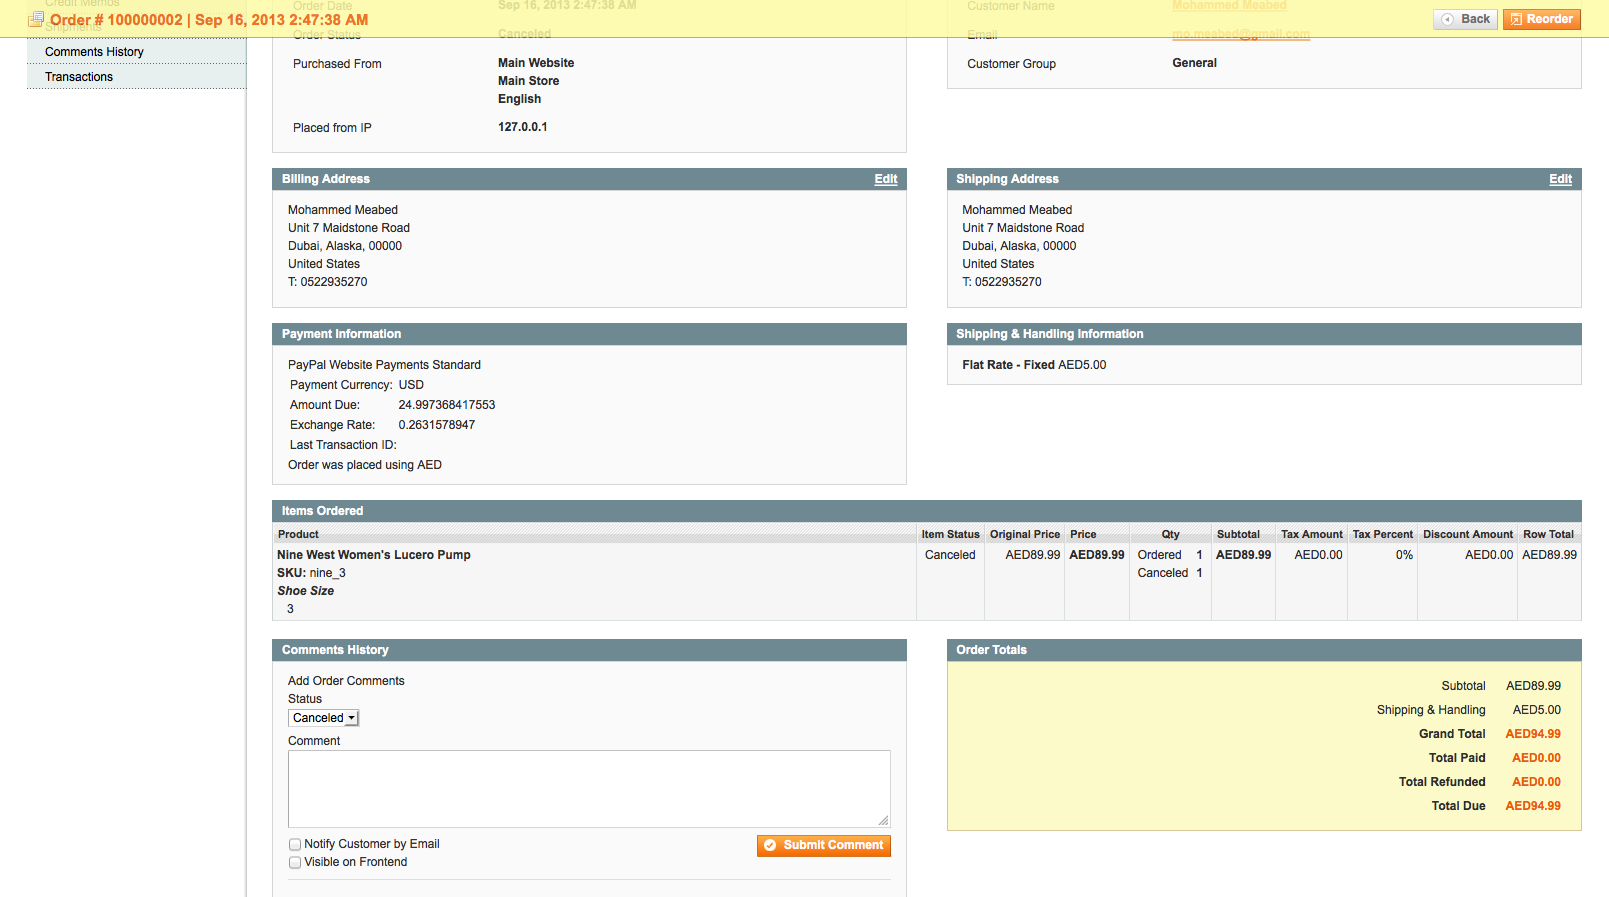The height and width of the screenshot is (897, 1609).
Task: Open the Comments History sidebar tab
Action: (x=136, y=52)
